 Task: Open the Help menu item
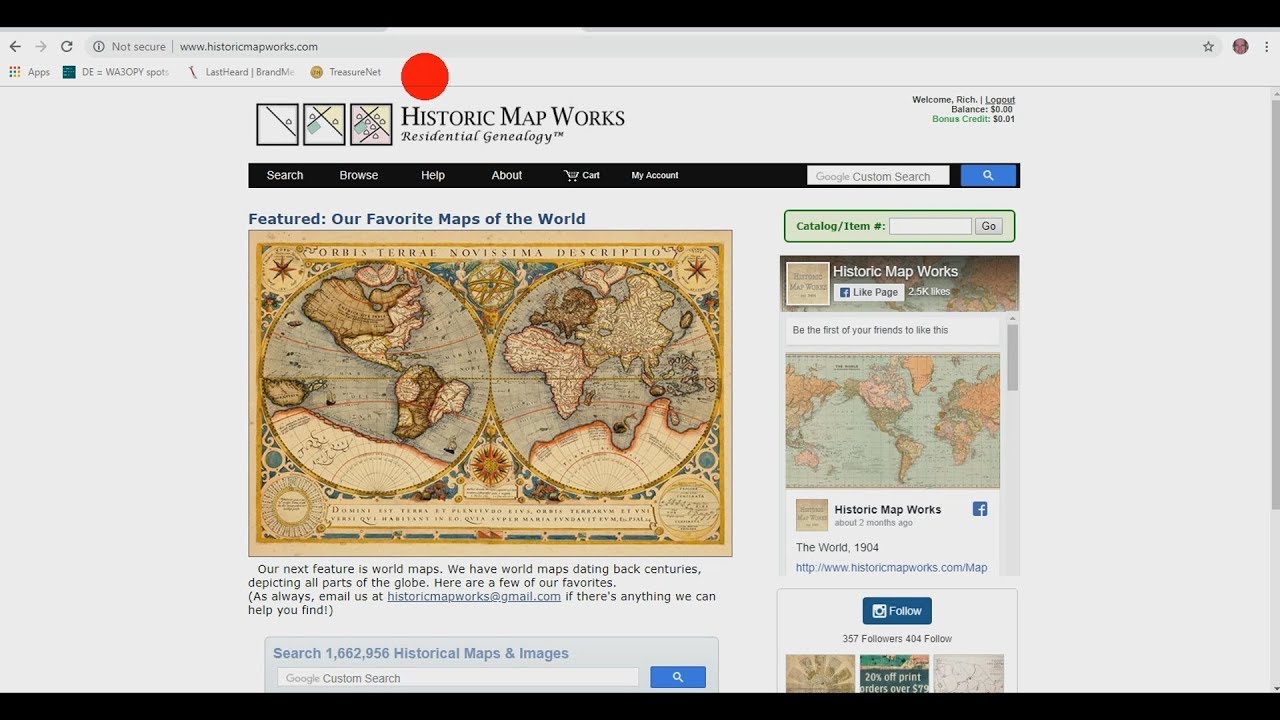coord(433,175)
